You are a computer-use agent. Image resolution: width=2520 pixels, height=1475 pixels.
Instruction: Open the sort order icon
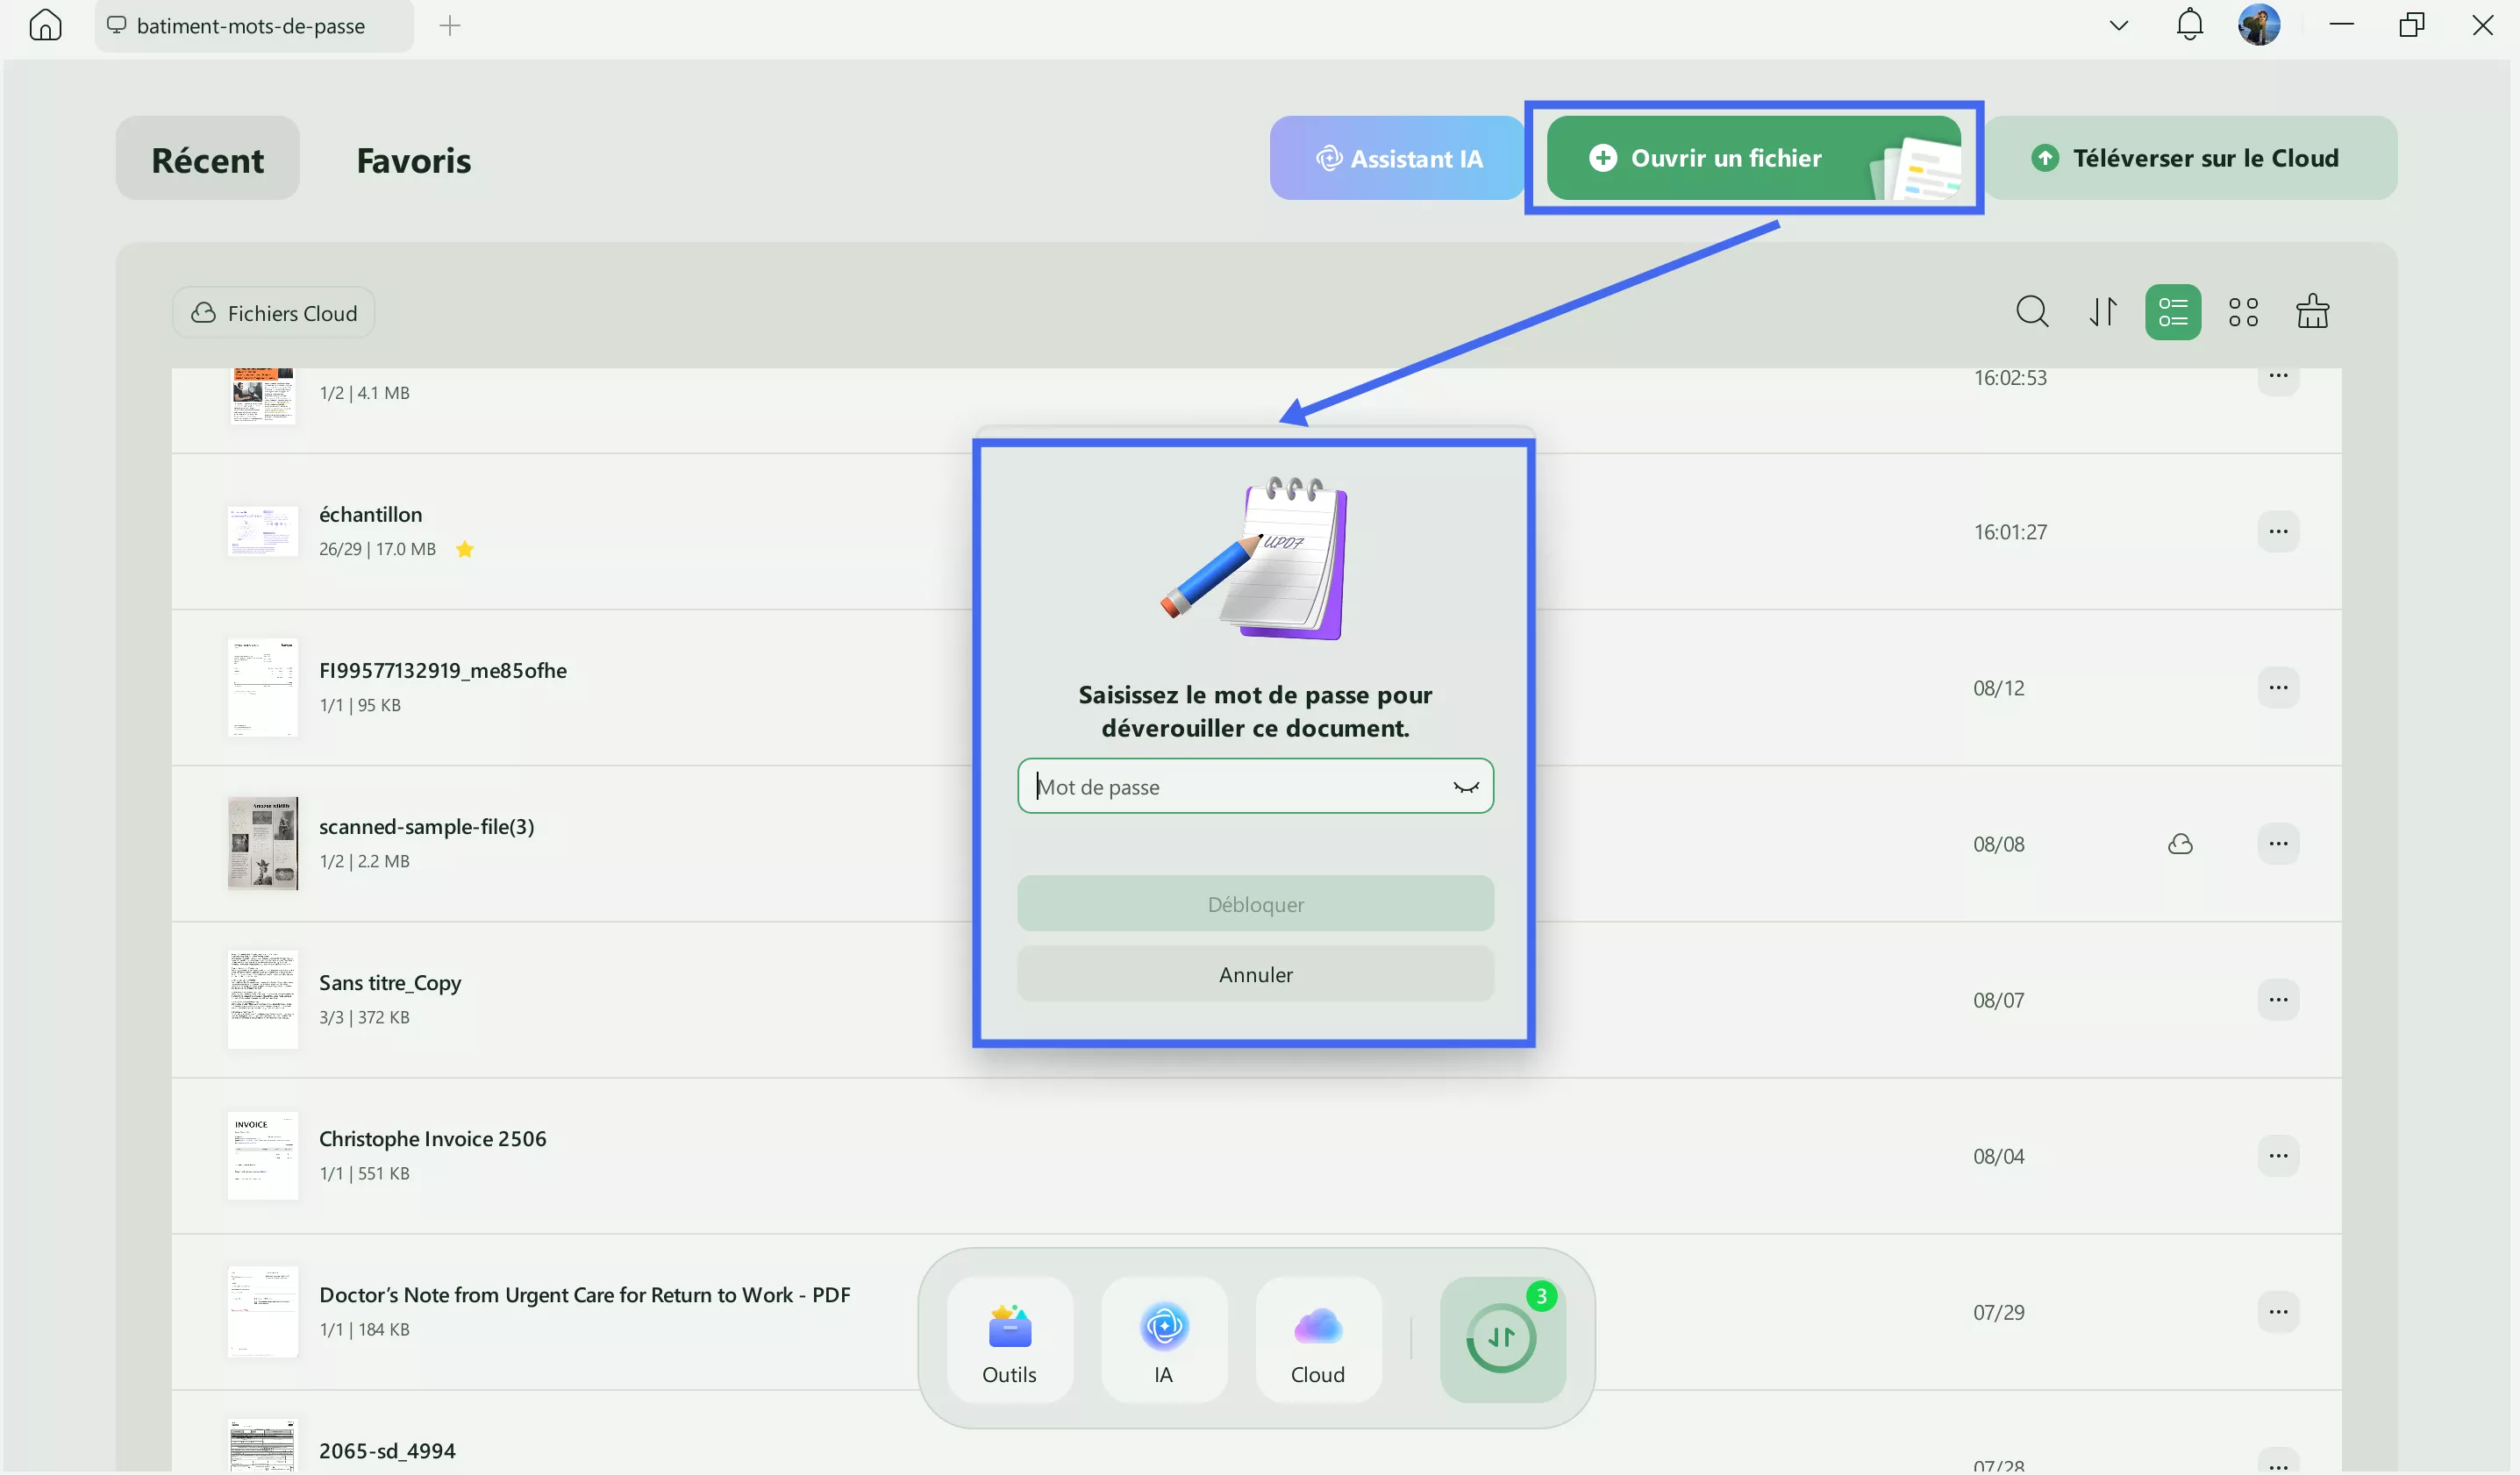[x=2102, y=312]
